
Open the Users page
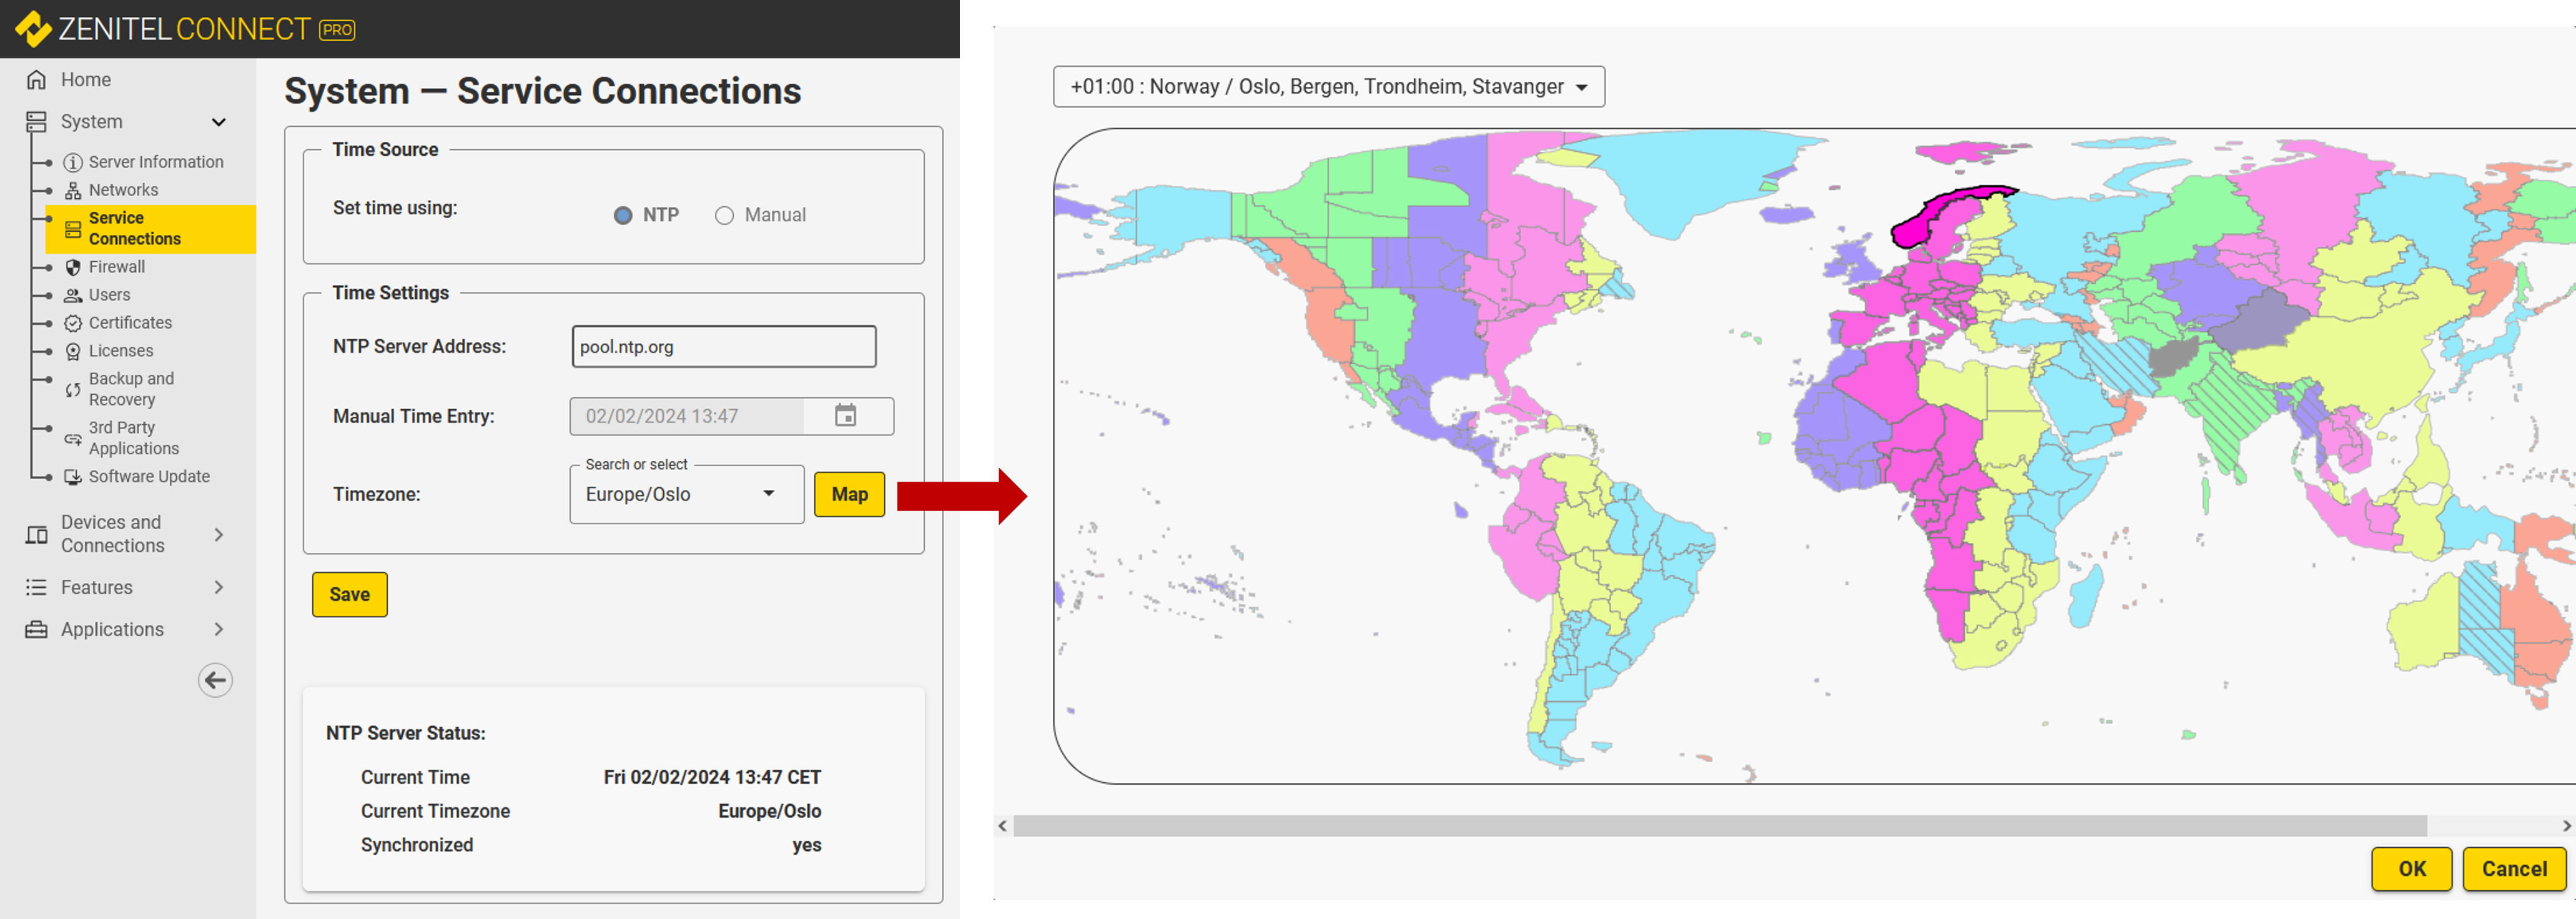click(109, 295)
